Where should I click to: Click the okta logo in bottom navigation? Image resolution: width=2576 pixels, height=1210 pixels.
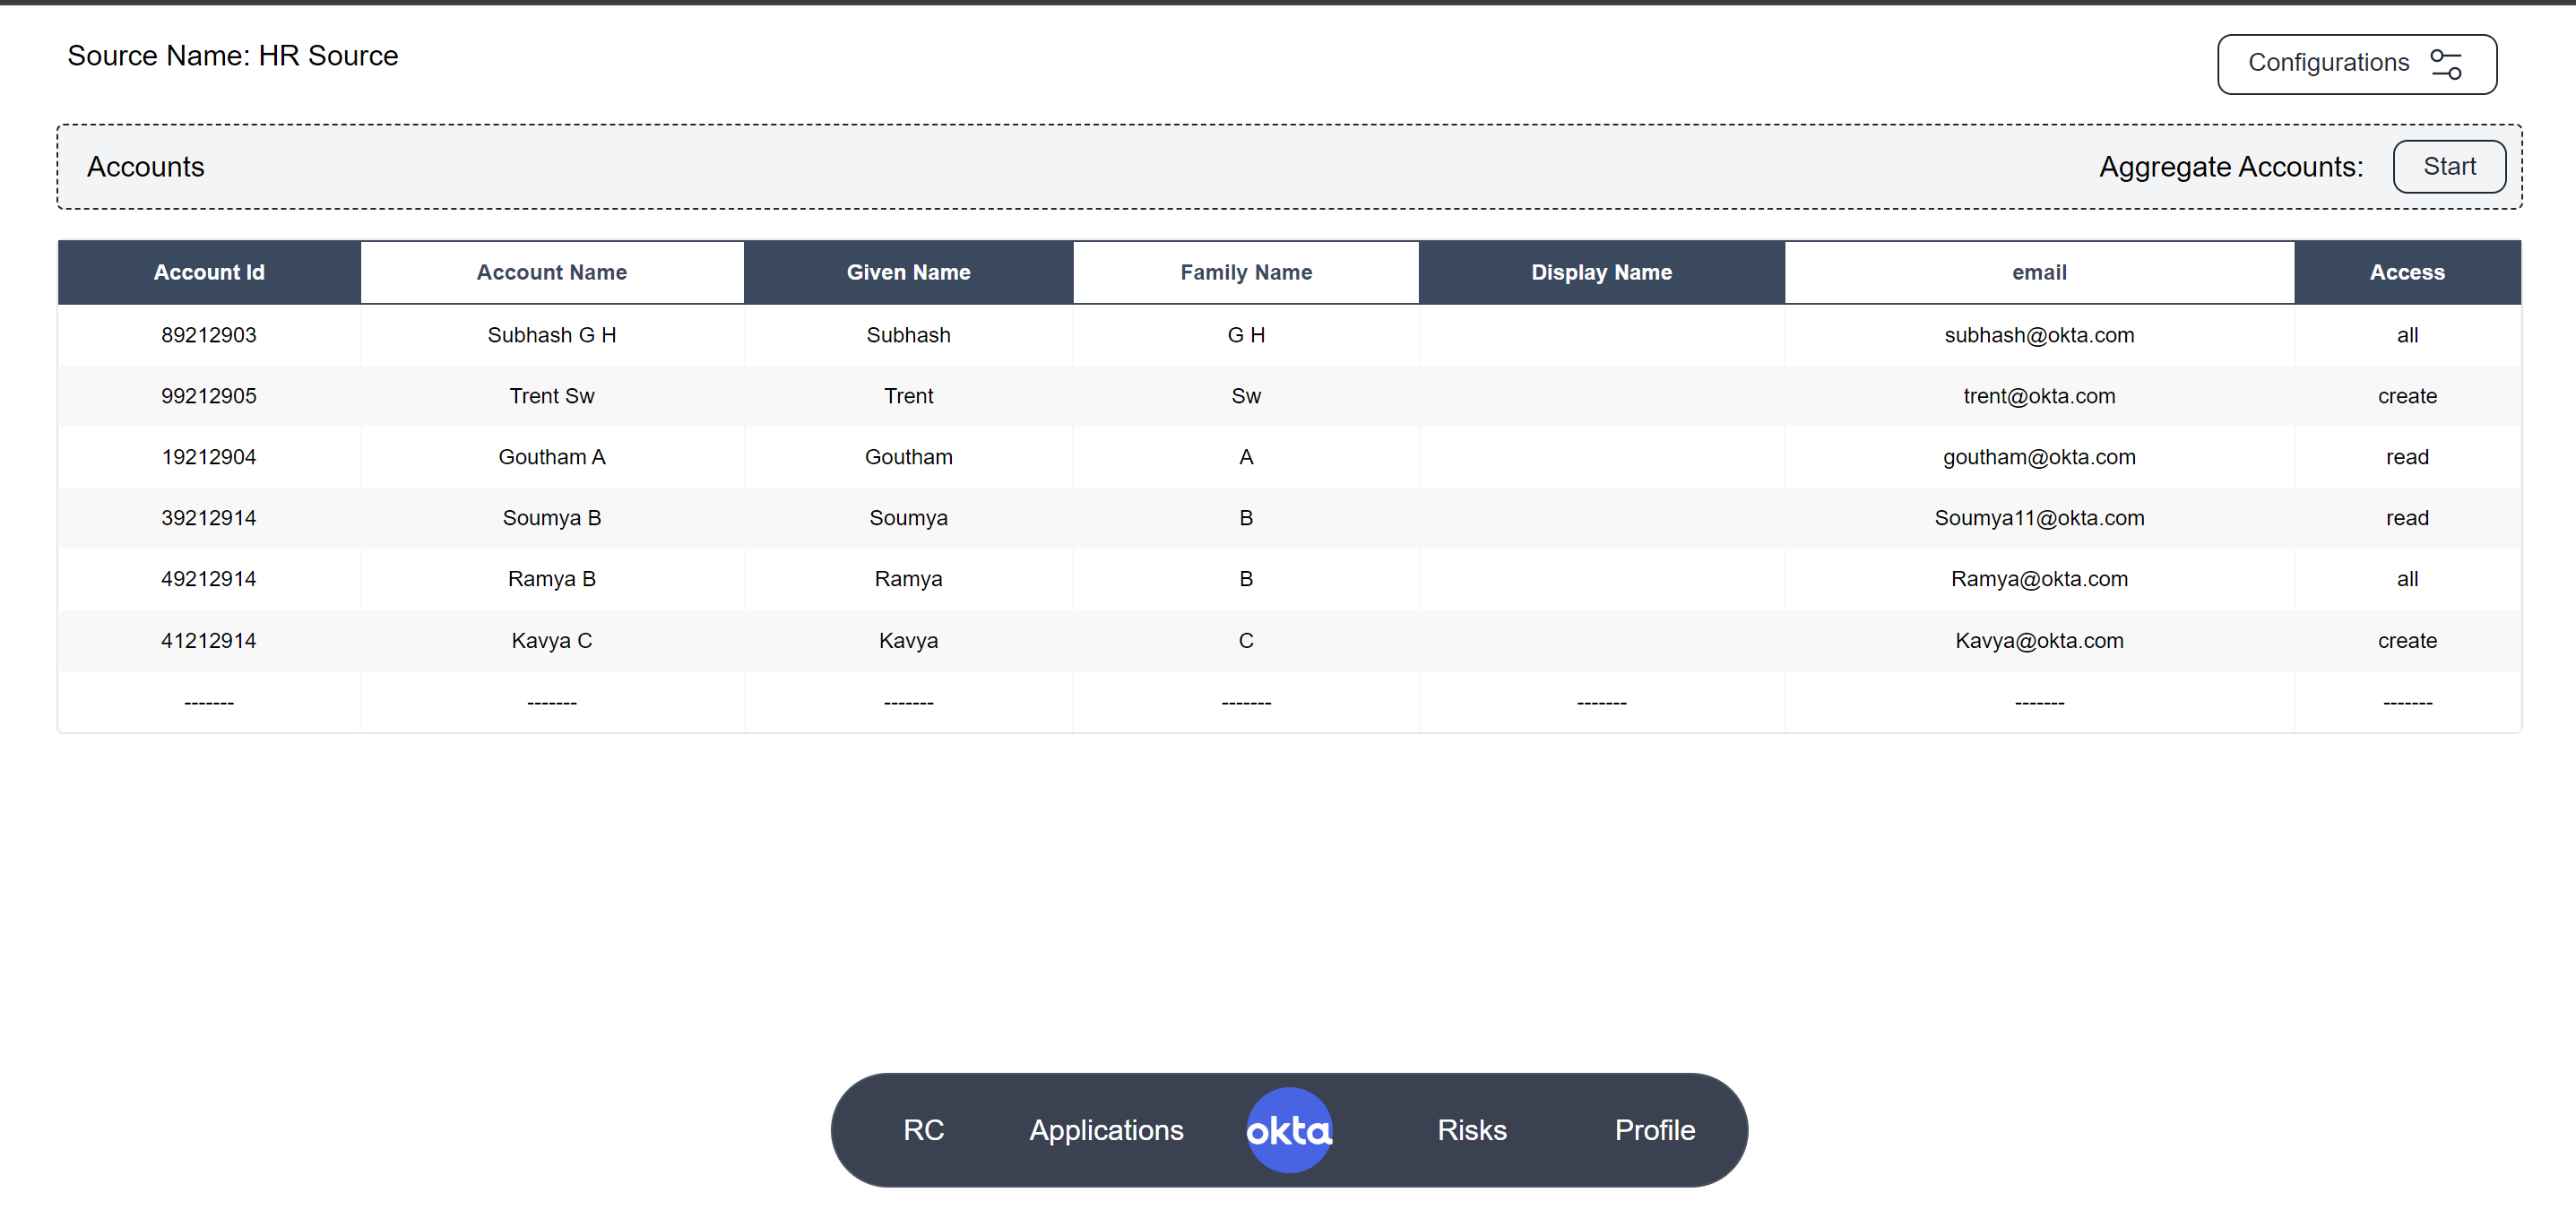pyautogui.click(x=1288, y=1130)
